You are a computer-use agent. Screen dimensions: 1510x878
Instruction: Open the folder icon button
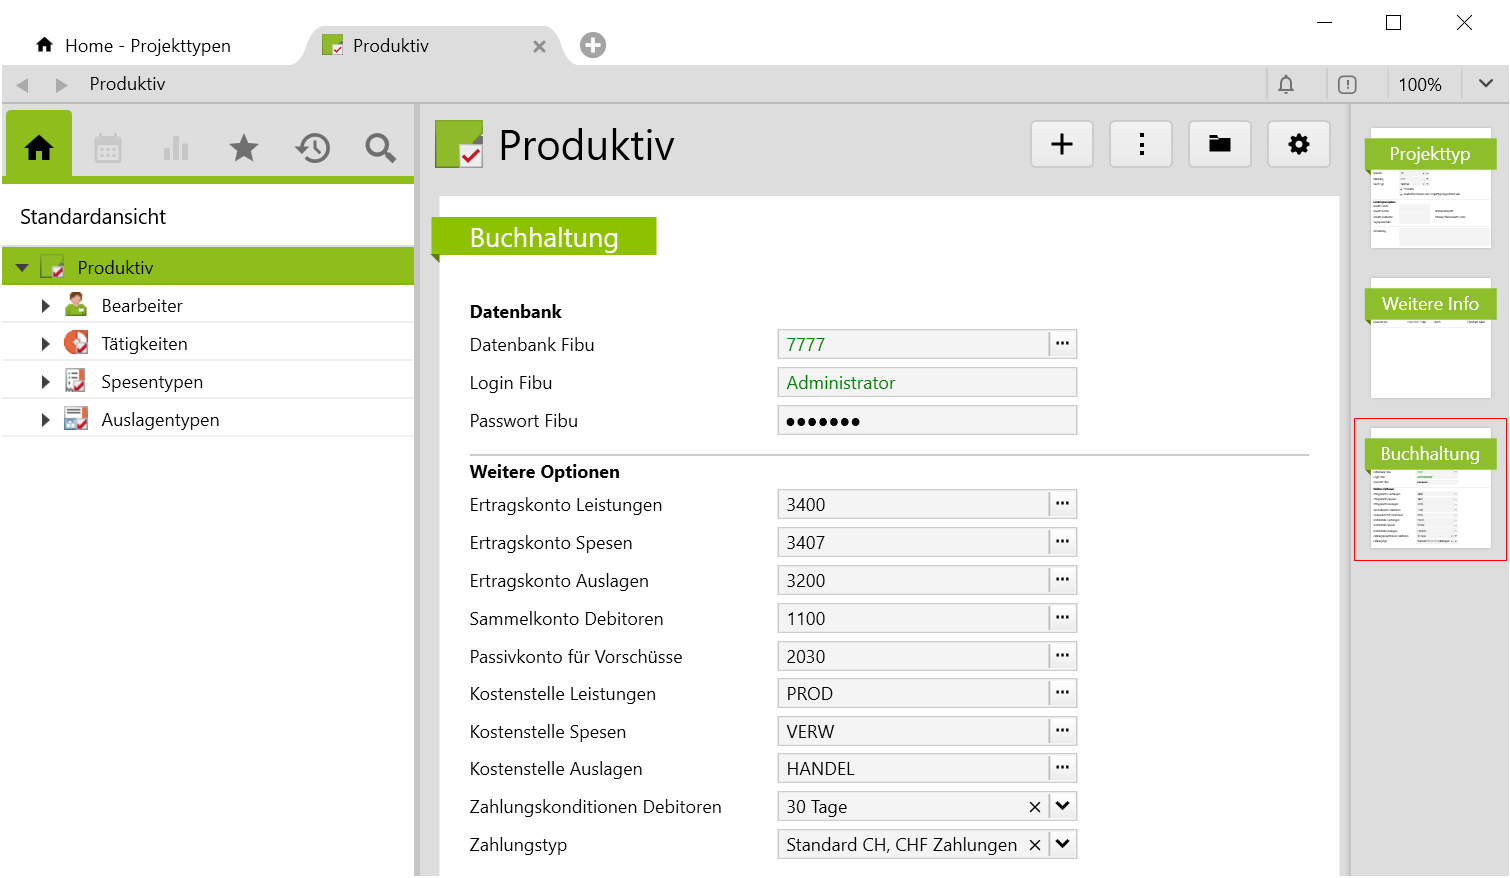click(x=1219, y=145)
